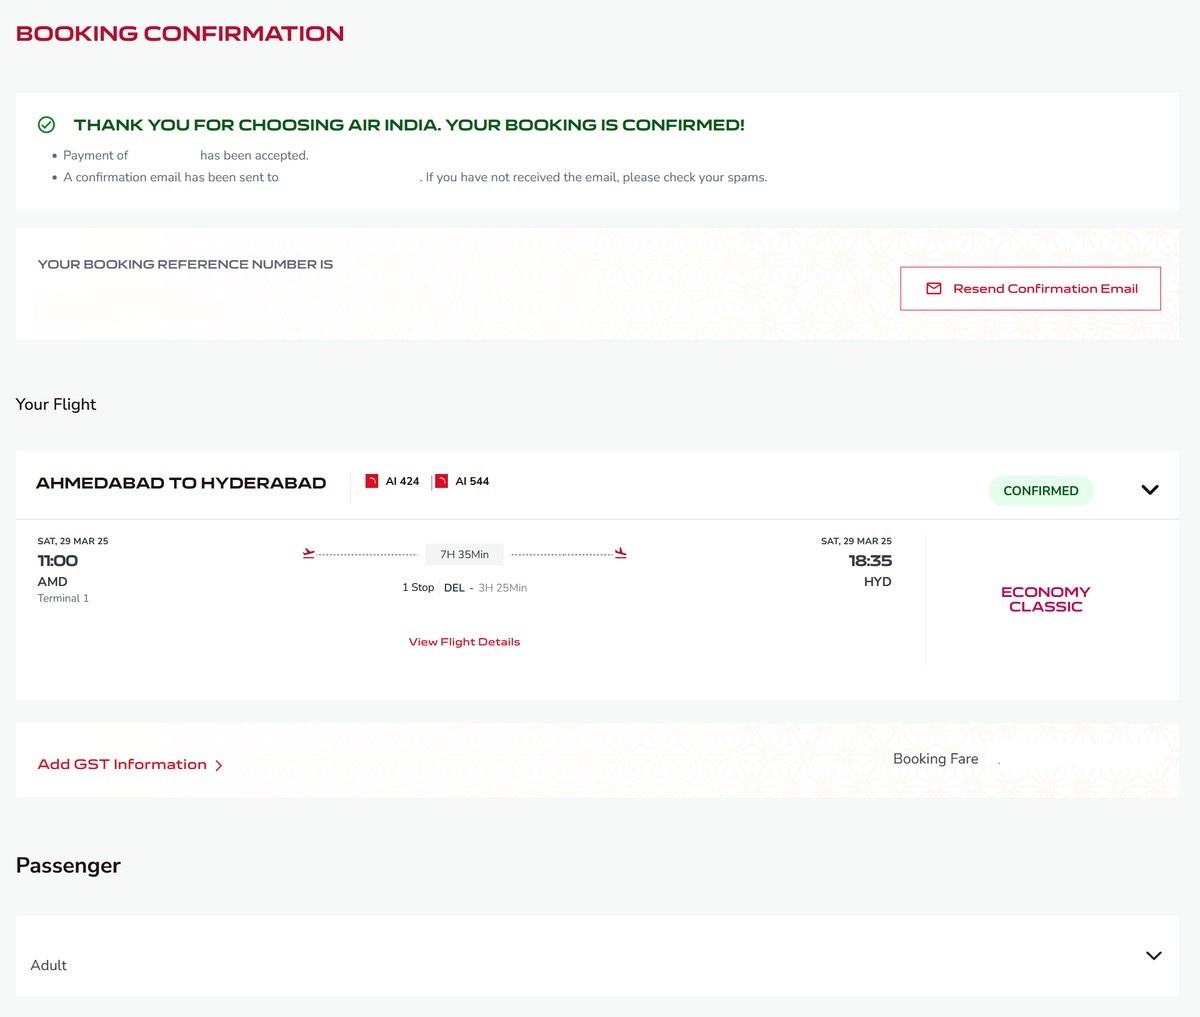Click the departure plane icon

(x=309, y=553)
